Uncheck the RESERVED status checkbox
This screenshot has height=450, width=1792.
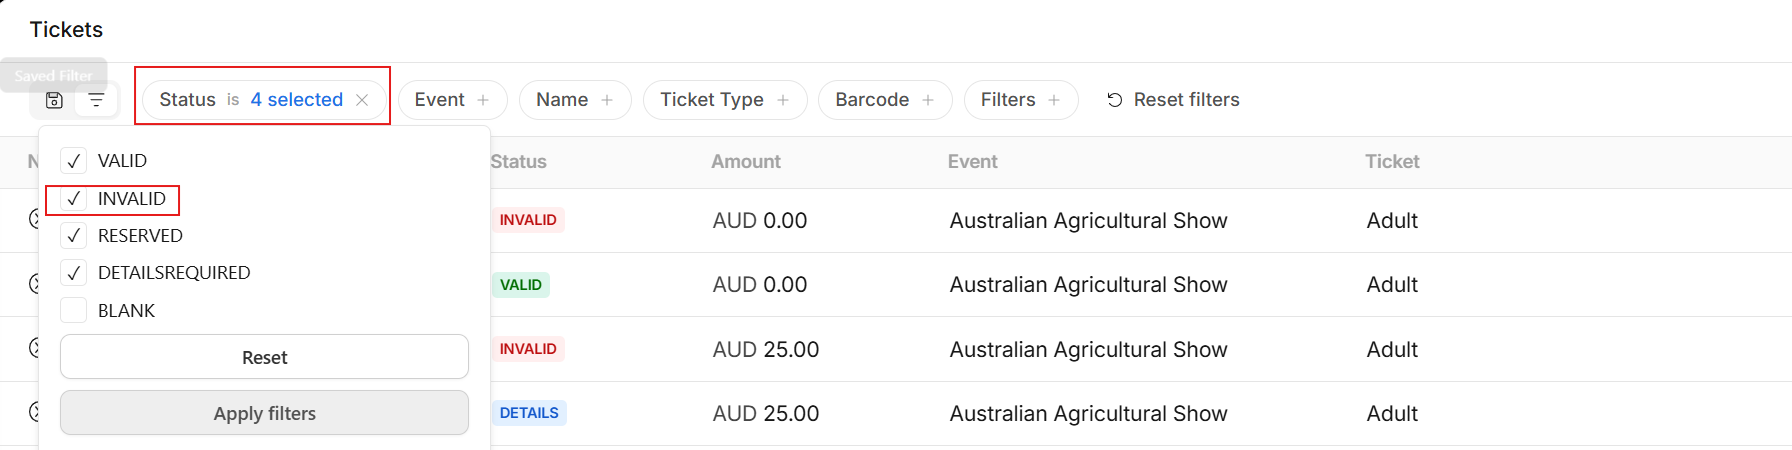[74, 236]
